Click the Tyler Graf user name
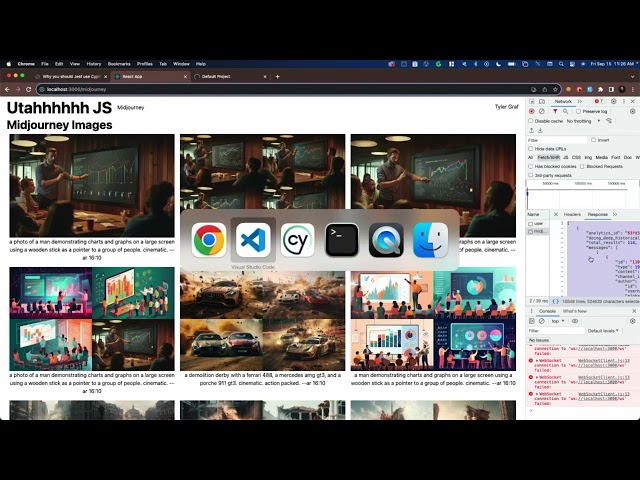640x480 pixels. tap(507, 107)
